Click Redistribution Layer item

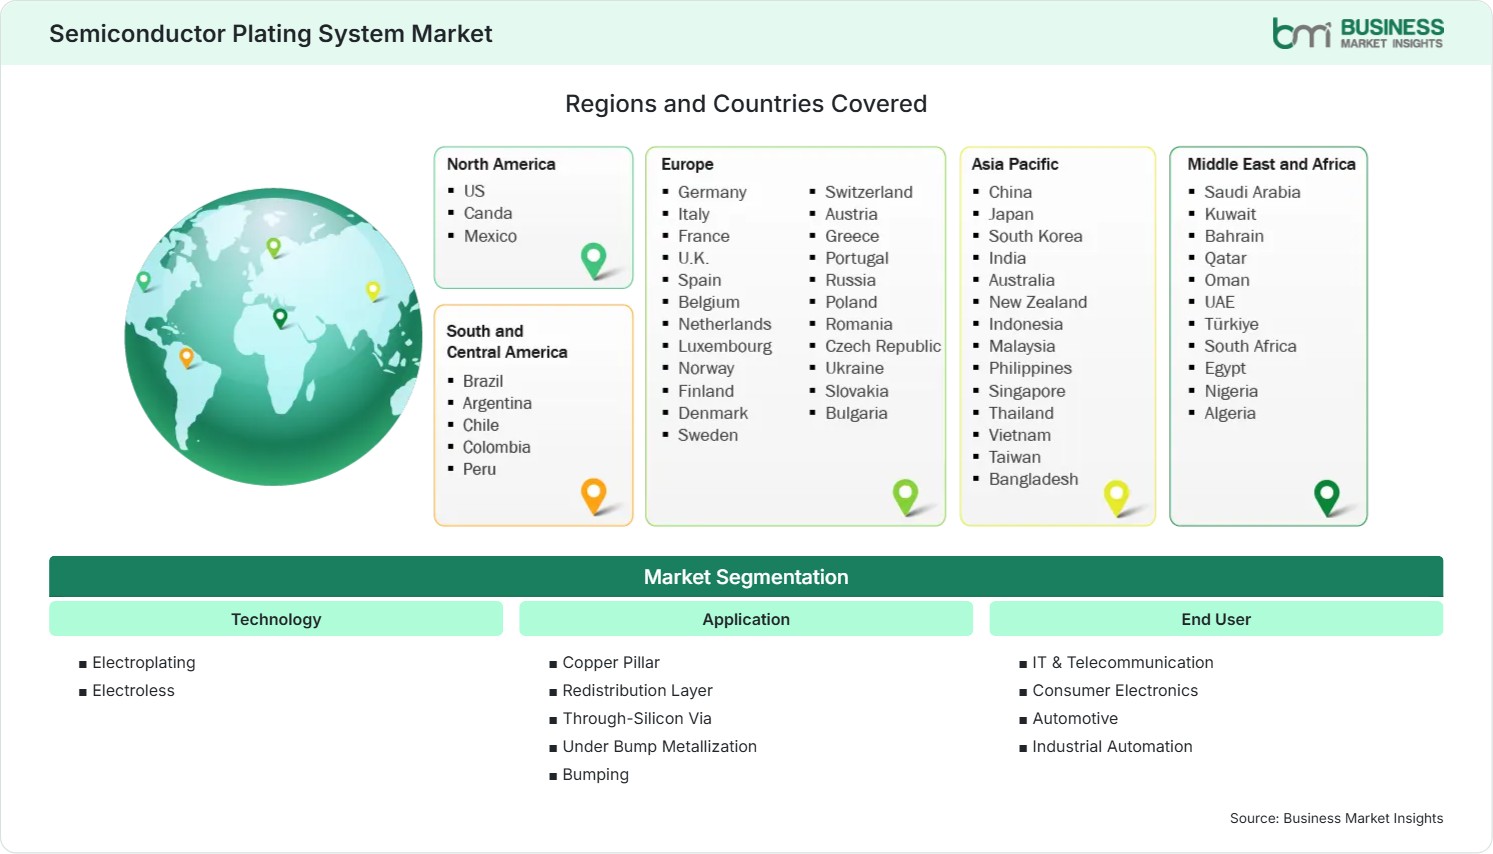tap(637, 690)
